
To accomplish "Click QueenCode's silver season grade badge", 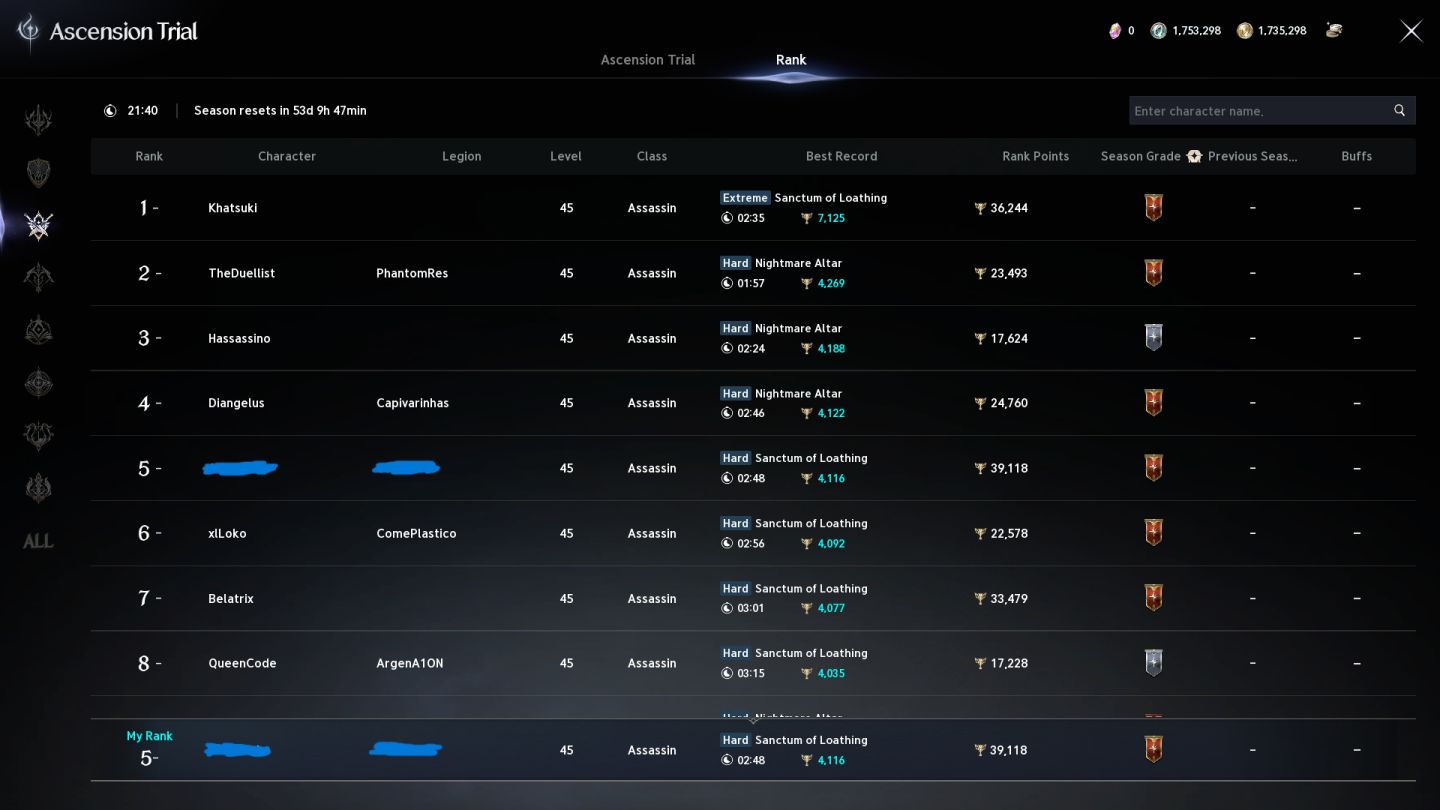I will (1153, 663).
